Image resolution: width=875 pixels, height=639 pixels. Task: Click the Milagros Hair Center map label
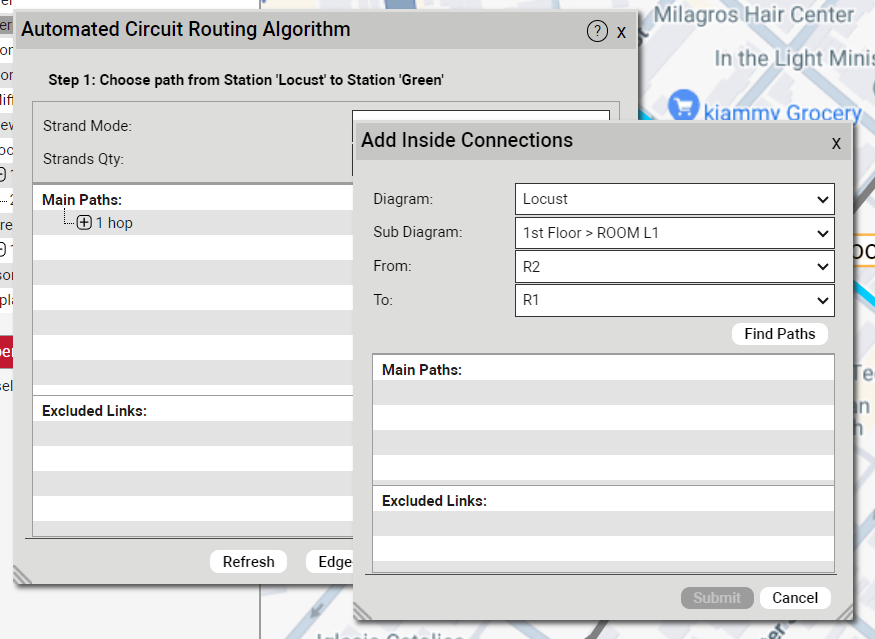pos(754,16)
